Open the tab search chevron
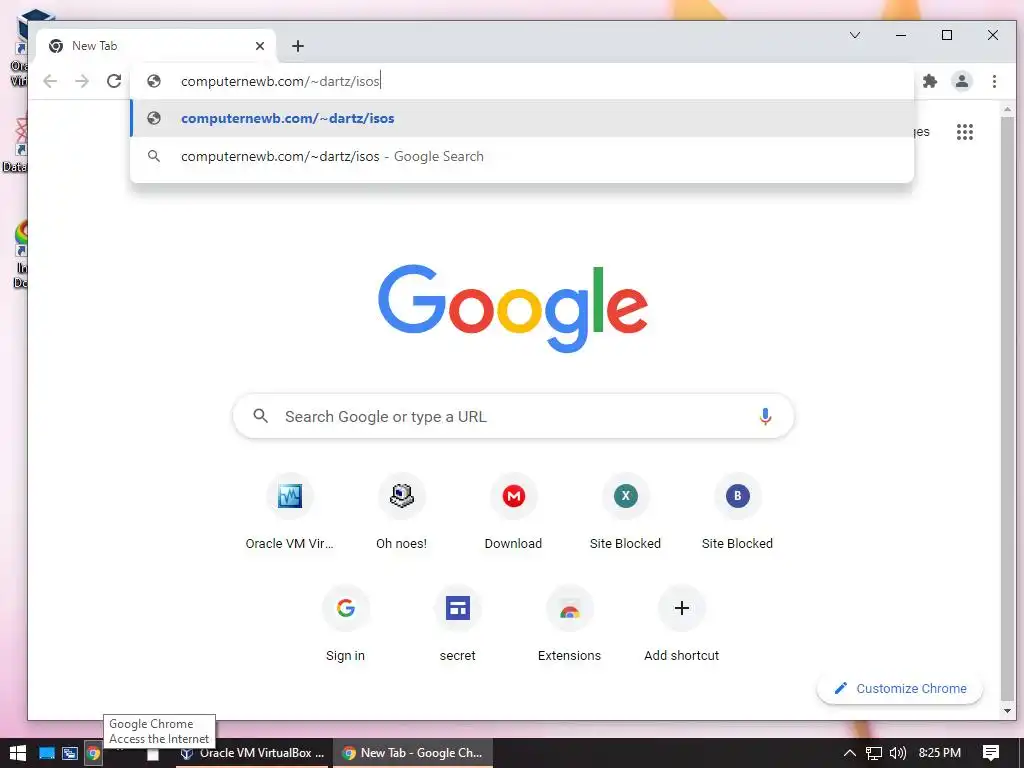The image size is (1024, 768). point(855,35)
